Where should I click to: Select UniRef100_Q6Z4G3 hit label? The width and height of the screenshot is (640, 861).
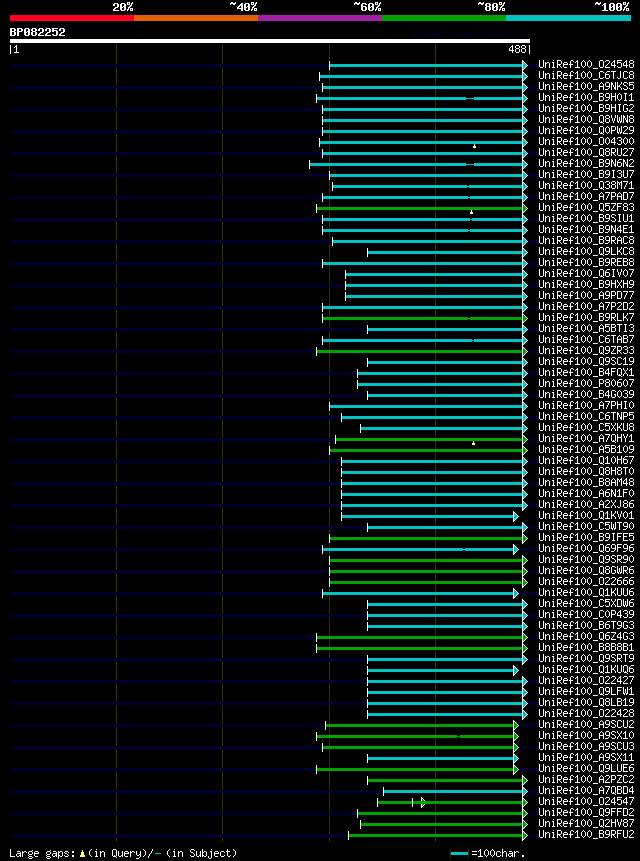[x=586, y=636]
